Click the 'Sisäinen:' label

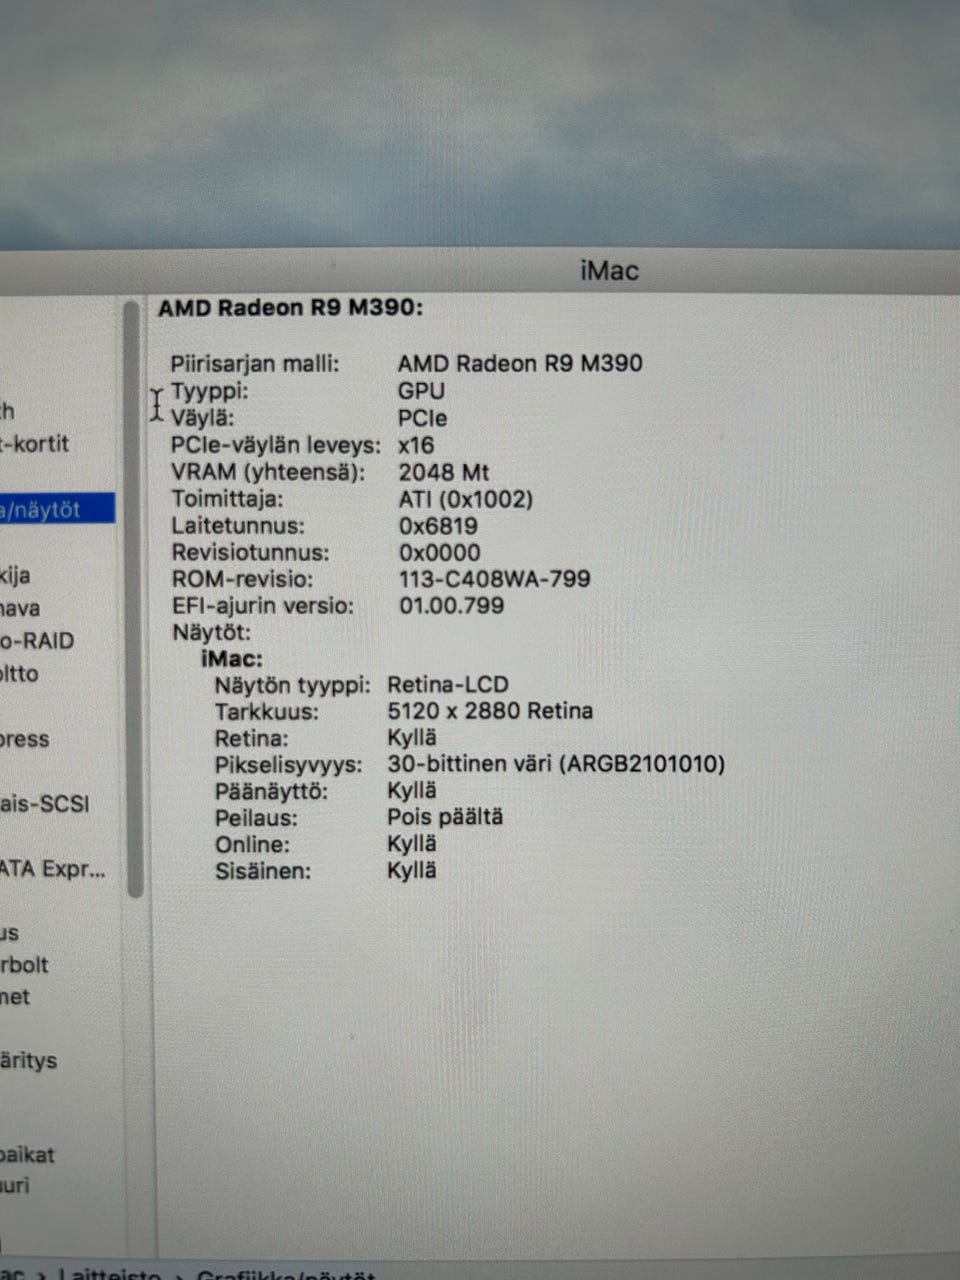263,871
